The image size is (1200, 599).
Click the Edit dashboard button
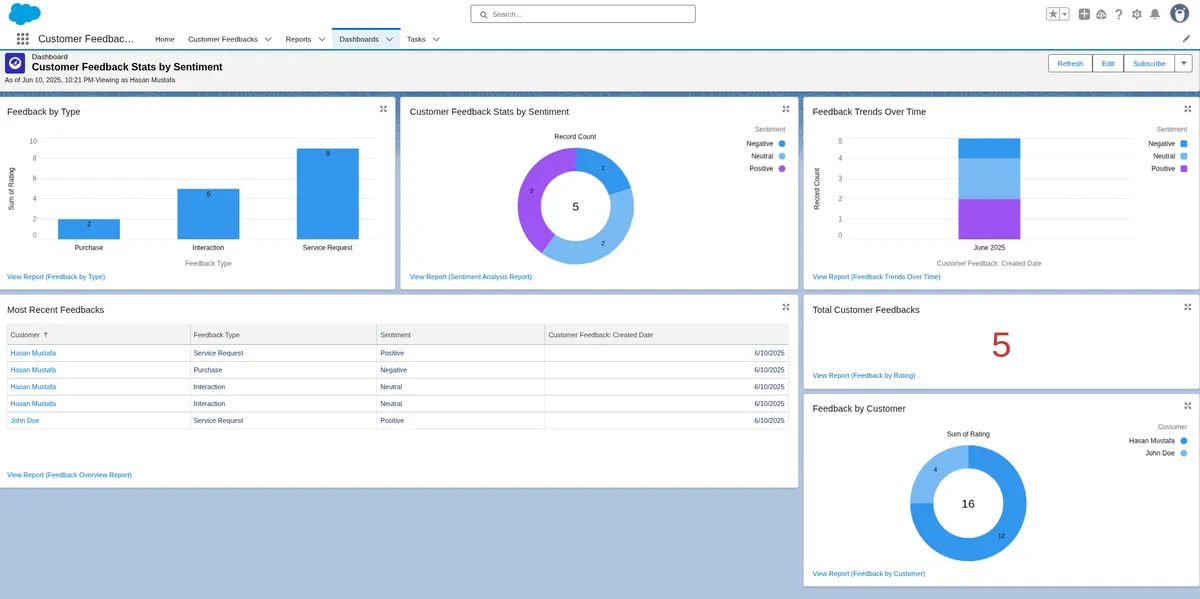click(x=1108, y=63)
